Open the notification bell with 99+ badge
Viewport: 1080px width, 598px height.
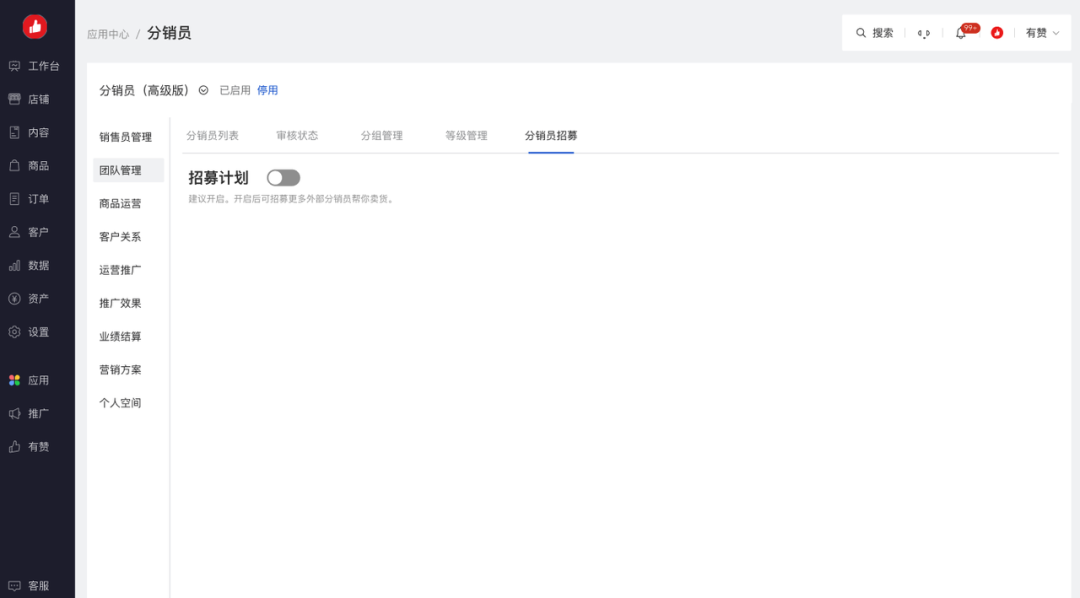(x=961, y=31)
